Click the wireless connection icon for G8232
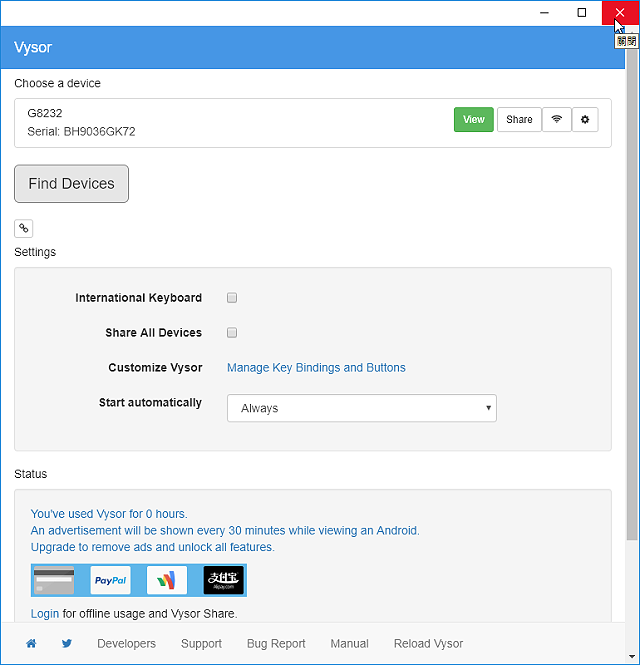640x665 pixels. 556,120
